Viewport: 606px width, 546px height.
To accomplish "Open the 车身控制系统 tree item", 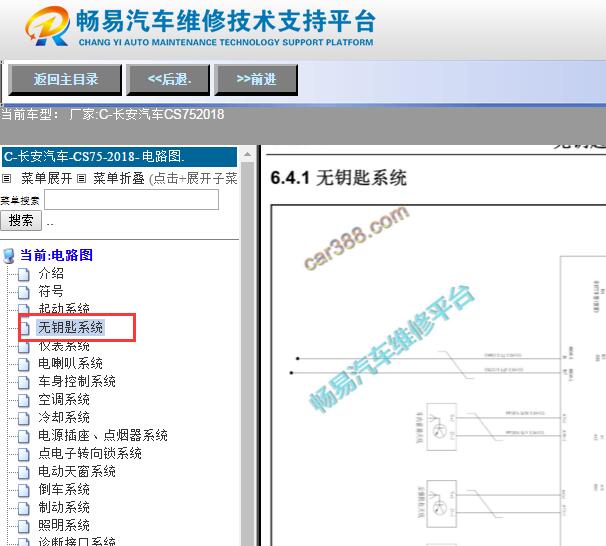I will point(77,381).
